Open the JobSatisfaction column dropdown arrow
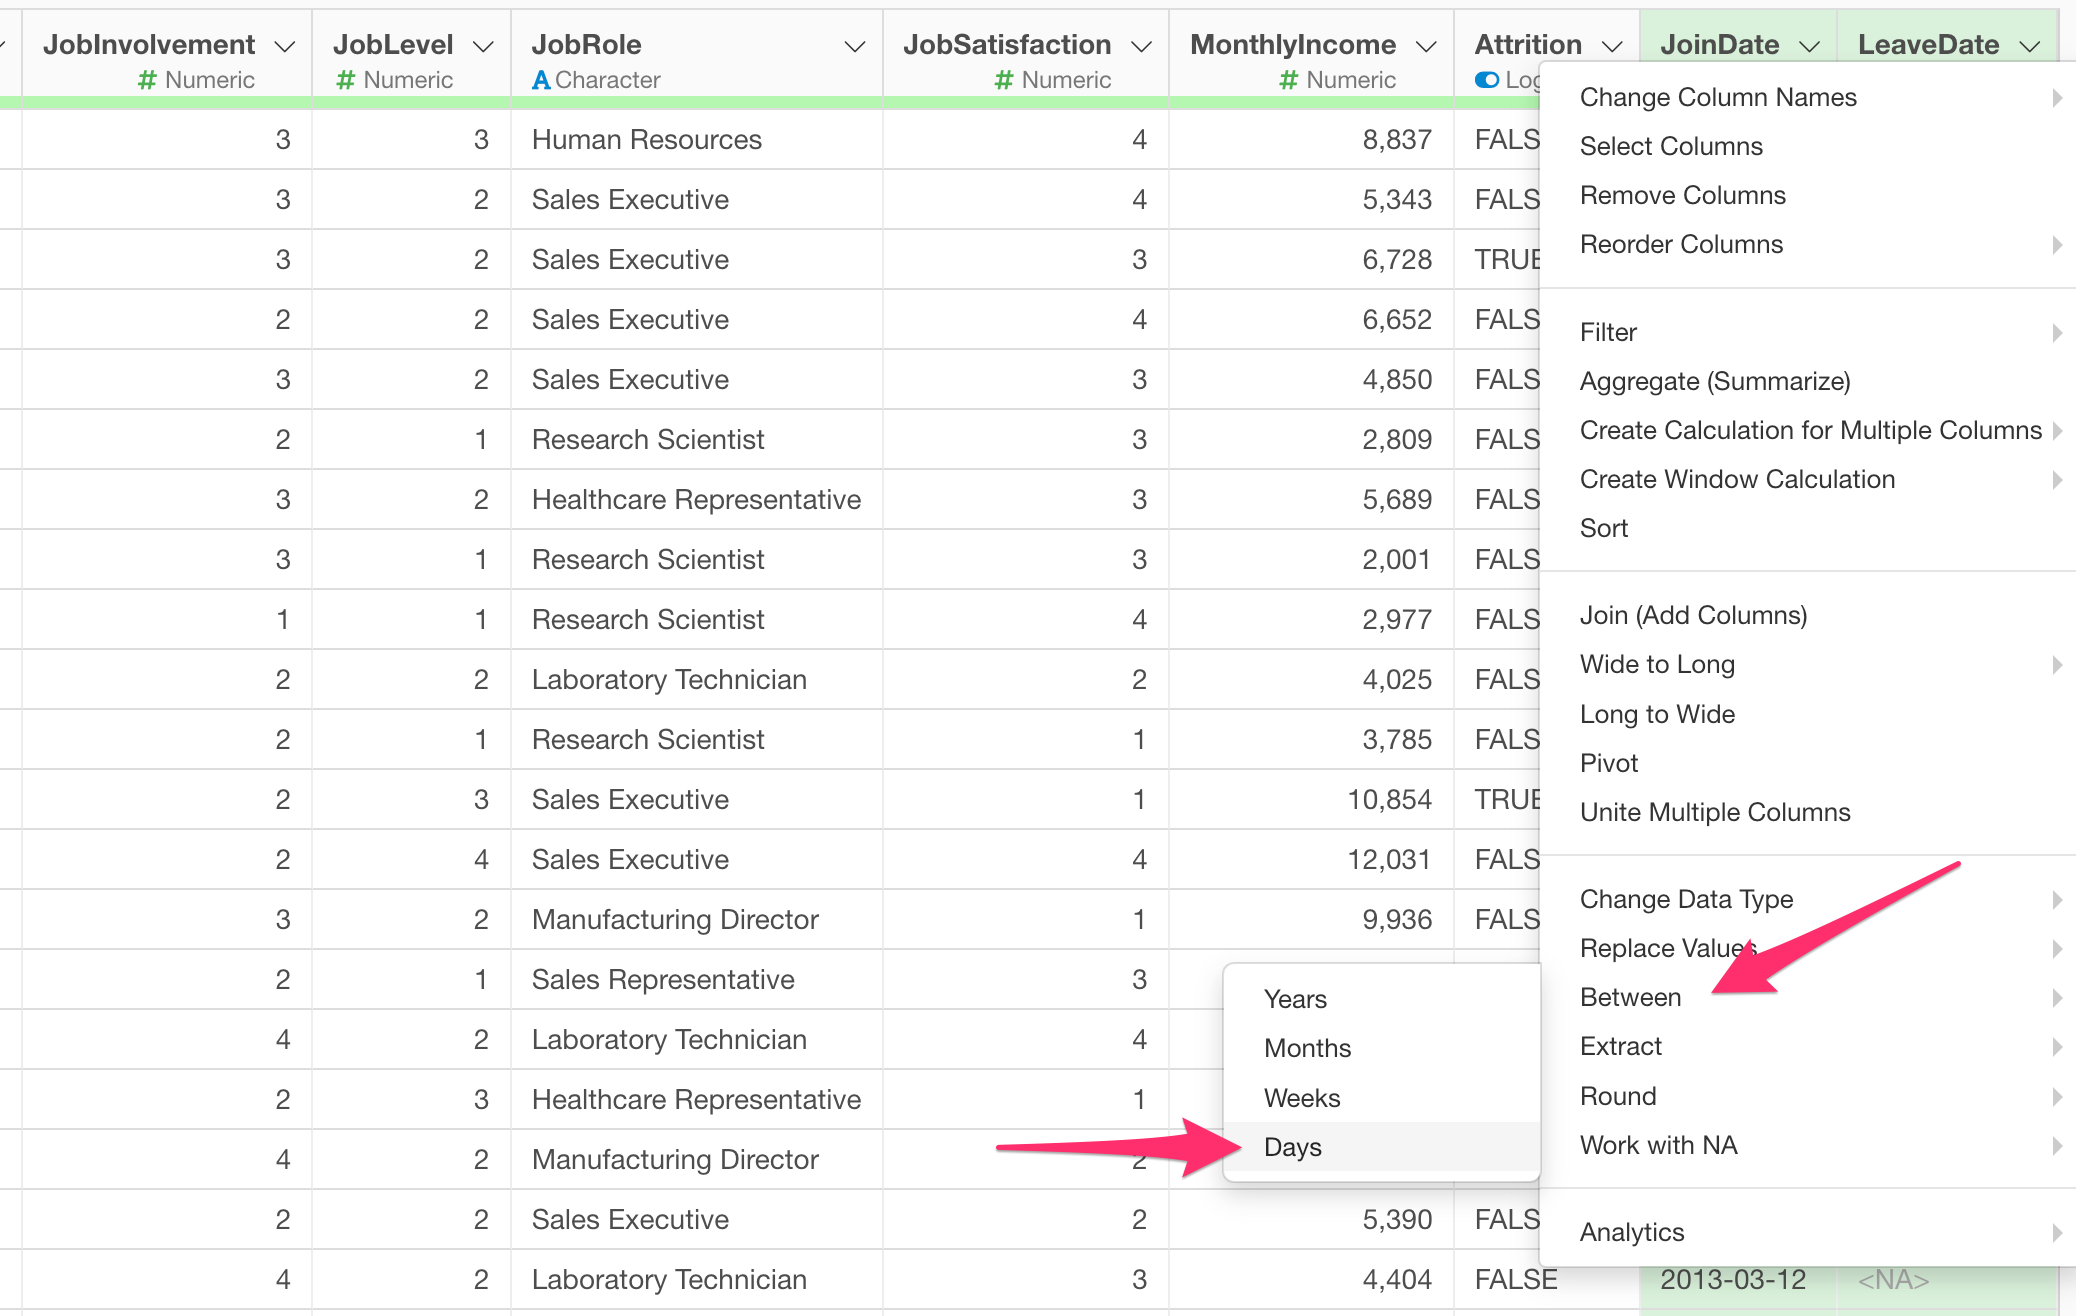The height and width of the screenshot is (1316, 2076). (1142, 46)
